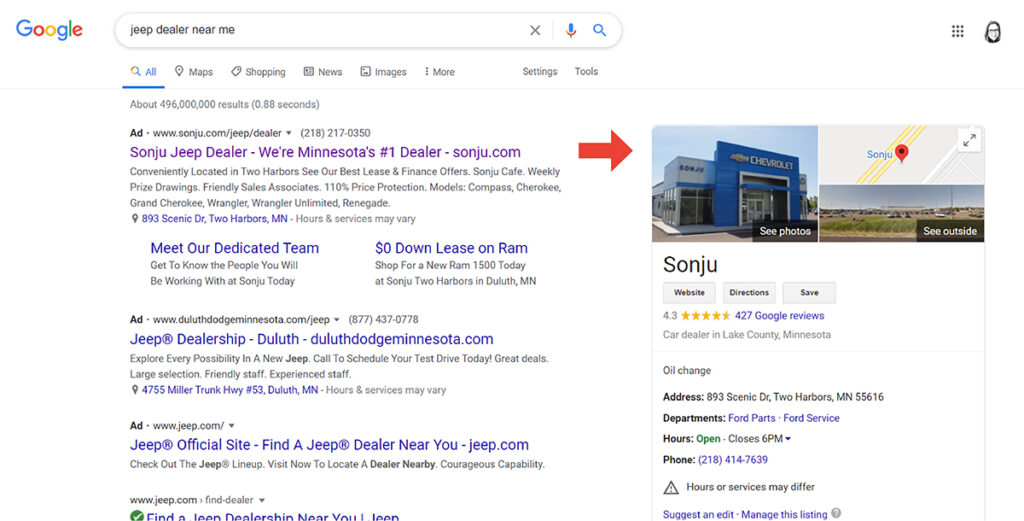This screenshot has height=521, width=1024.
Task: Open See outside street view thumbnail
Action: [901, 213]
